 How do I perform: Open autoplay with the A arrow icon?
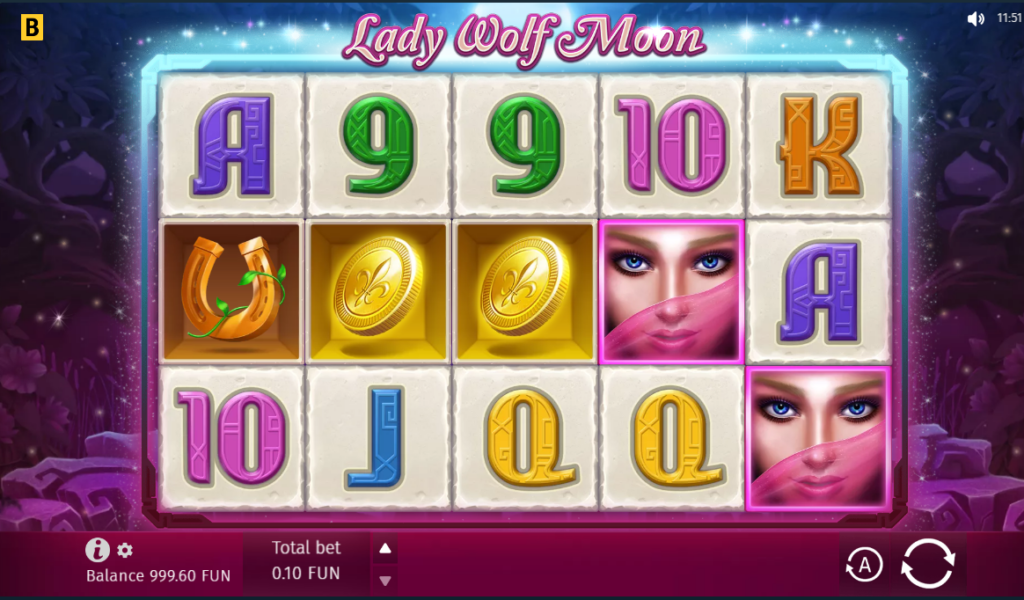click(x=864, y=565)
